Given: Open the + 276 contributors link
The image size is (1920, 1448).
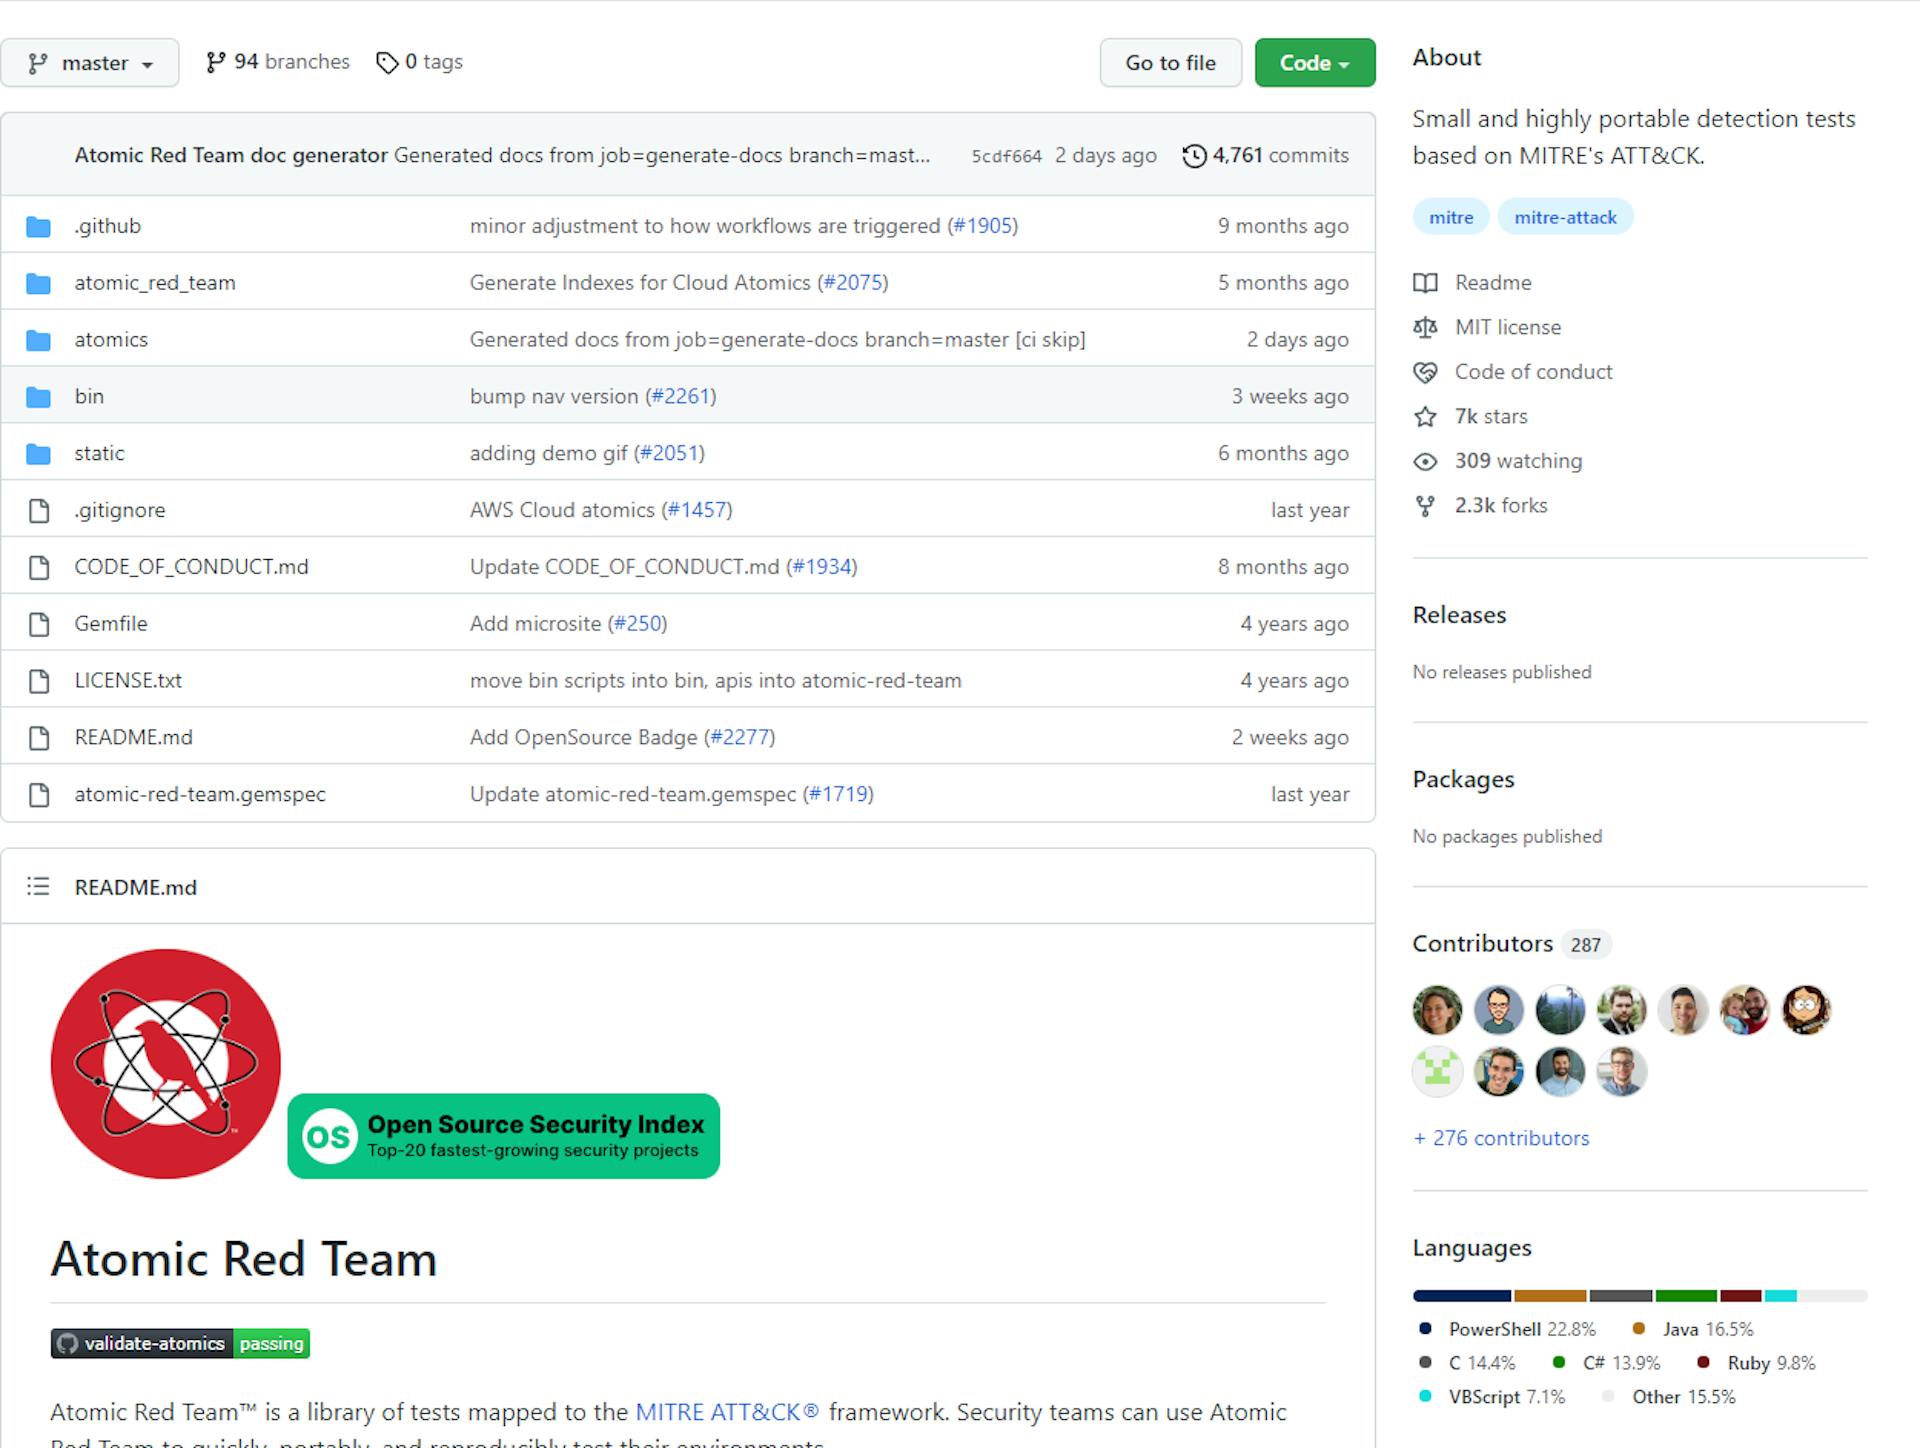Looking at the screenshot, I should [1500, 1138].
